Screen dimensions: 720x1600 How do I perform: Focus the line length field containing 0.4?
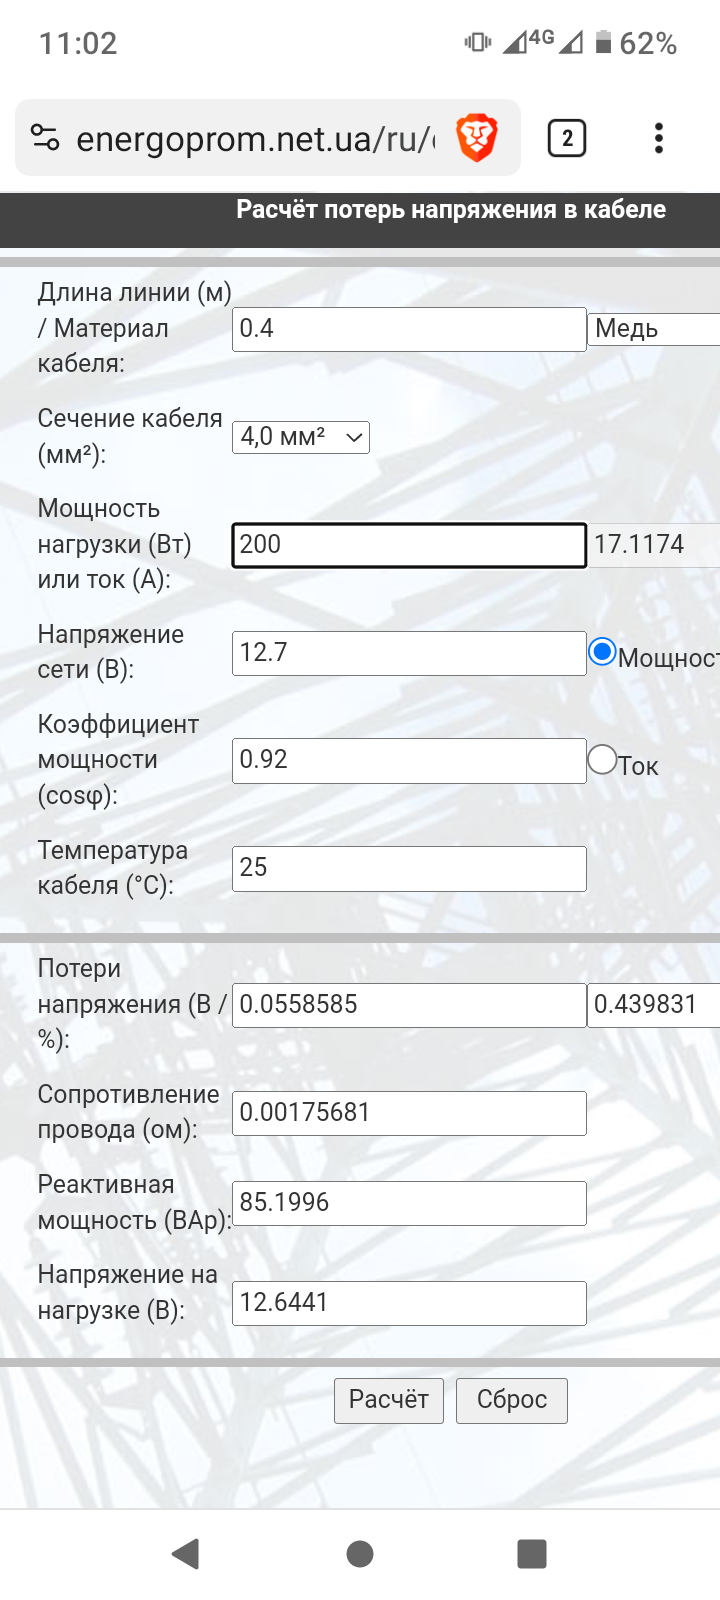409,329
